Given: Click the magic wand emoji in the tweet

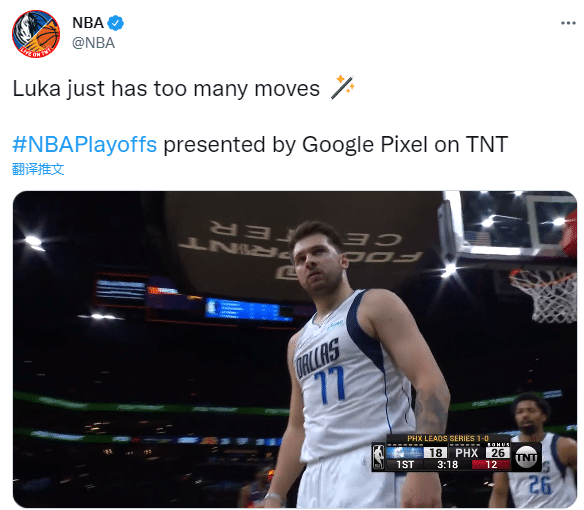Looking at the screenshot, I should point(342,88).
